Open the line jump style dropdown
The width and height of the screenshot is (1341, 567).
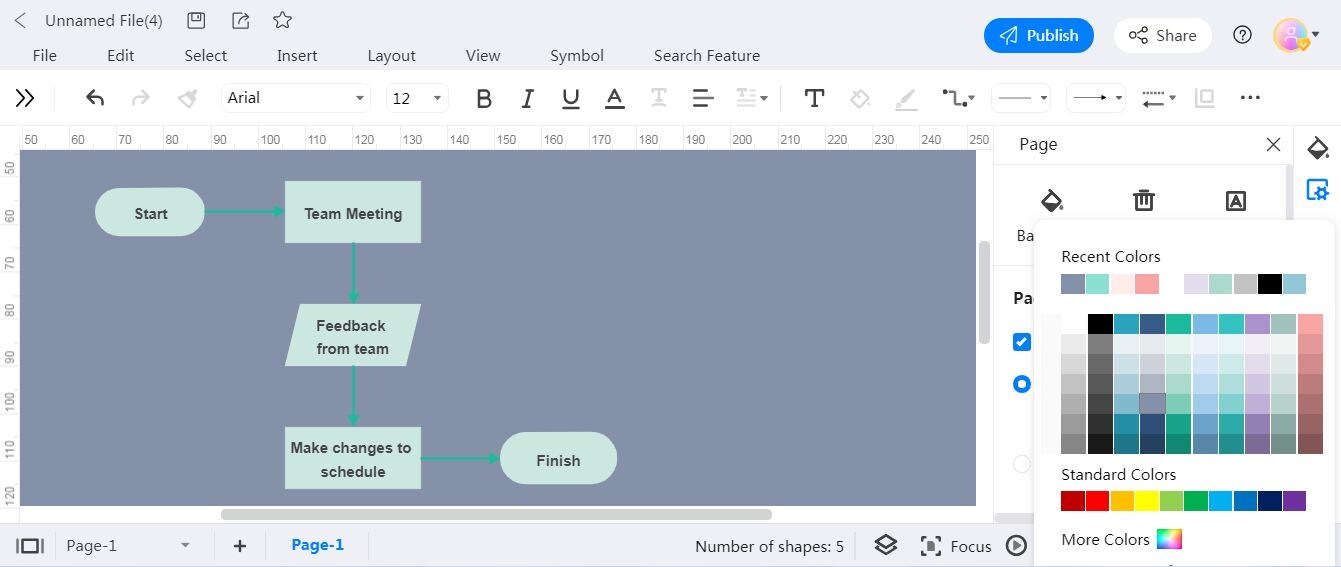1159,98
